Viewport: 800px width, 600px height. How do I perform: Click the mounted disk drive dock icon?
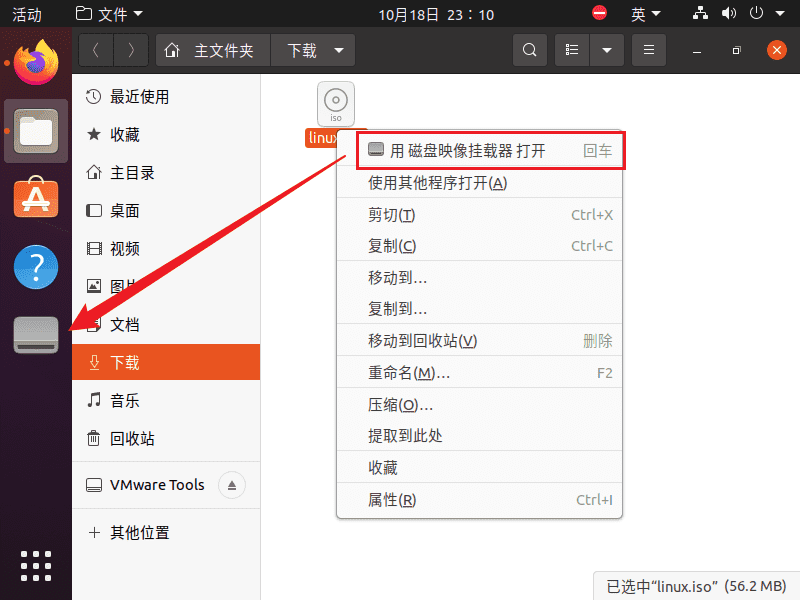coord(36,335)
